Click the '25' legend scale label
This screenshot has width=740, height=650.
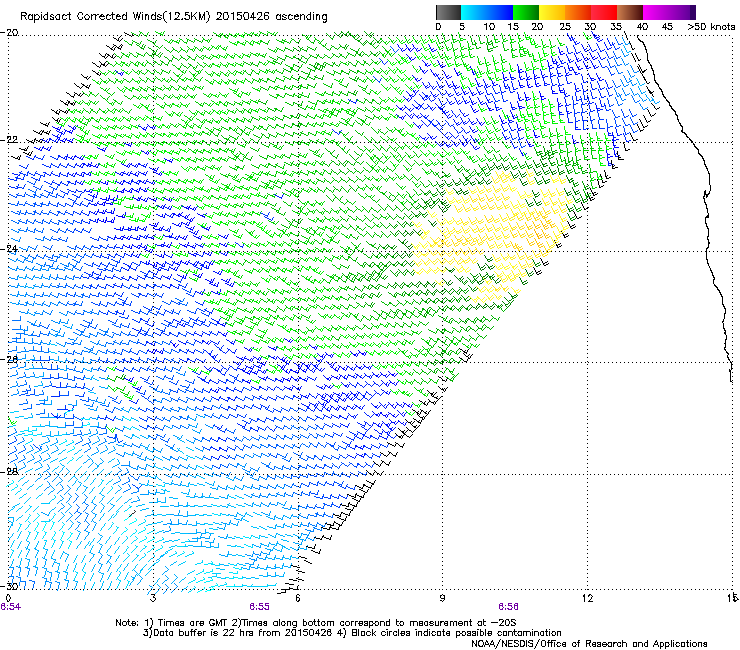click(x=565, y=27)
